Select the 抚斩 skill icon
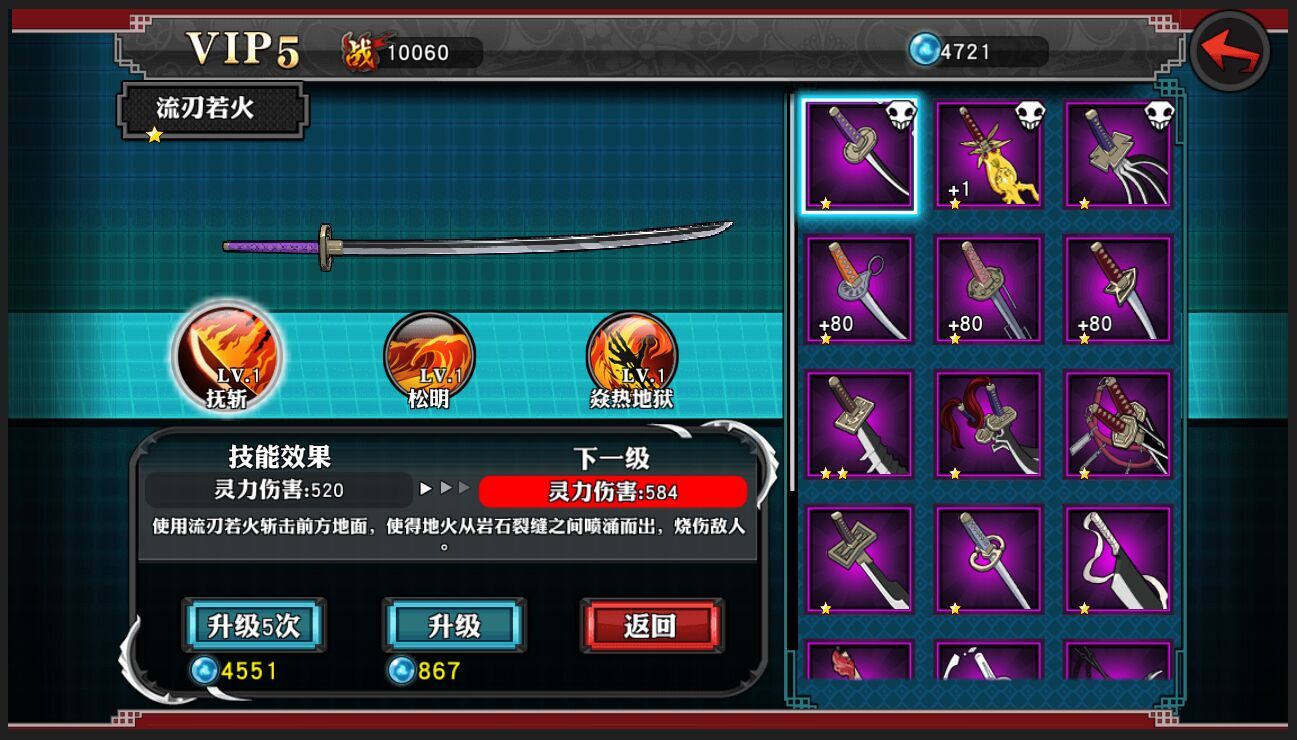The height and width of the screenshot is (740, 1297). point(227,355)
